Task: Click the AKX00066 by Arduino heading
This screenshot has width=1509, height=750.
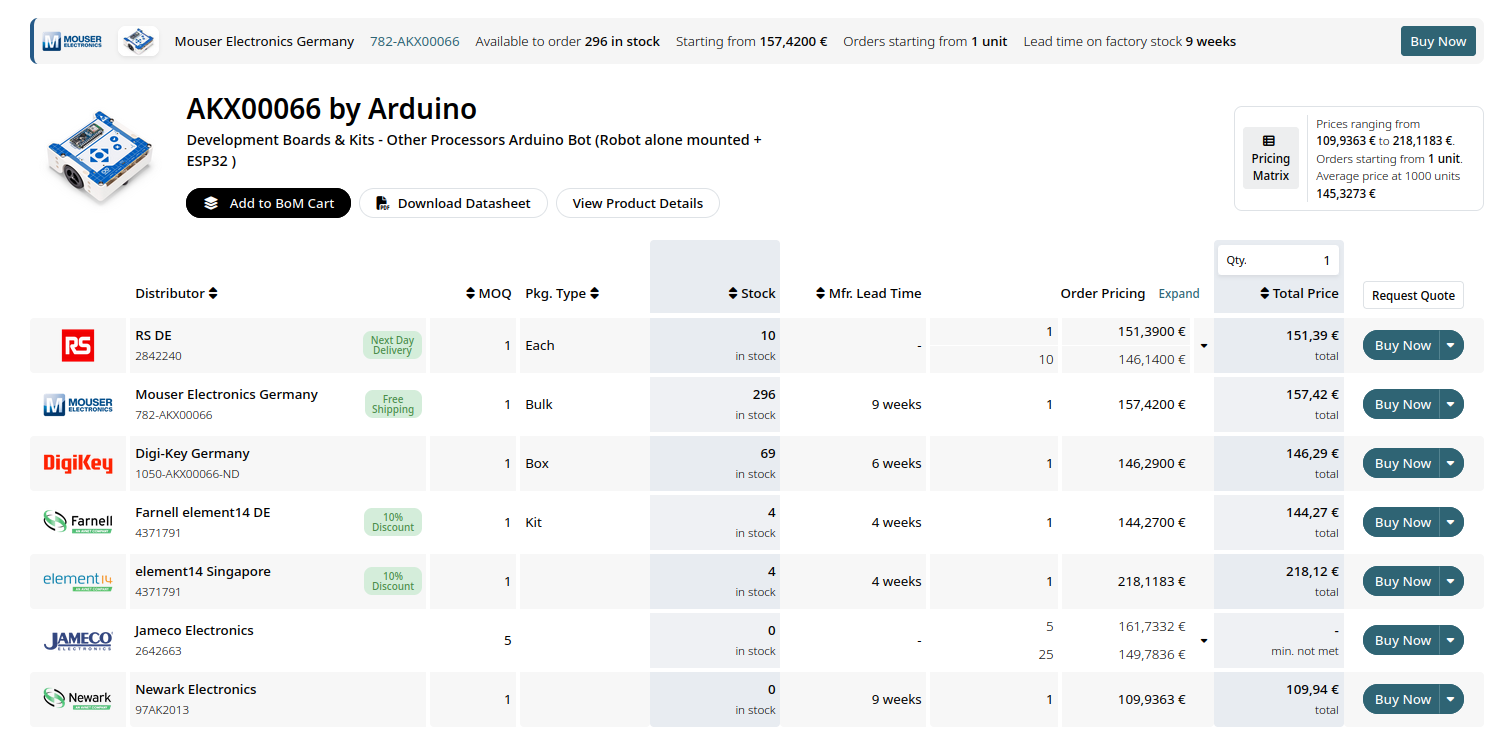Action: (x=332, y=108)
